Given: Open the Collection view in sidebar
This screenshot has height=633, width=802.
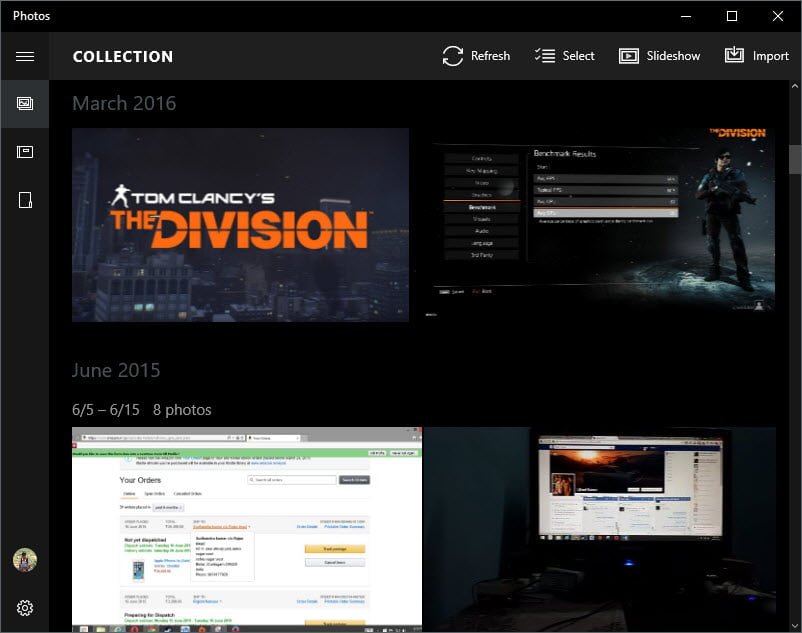Looking at the screenshot, I should (x=24, y=103).
